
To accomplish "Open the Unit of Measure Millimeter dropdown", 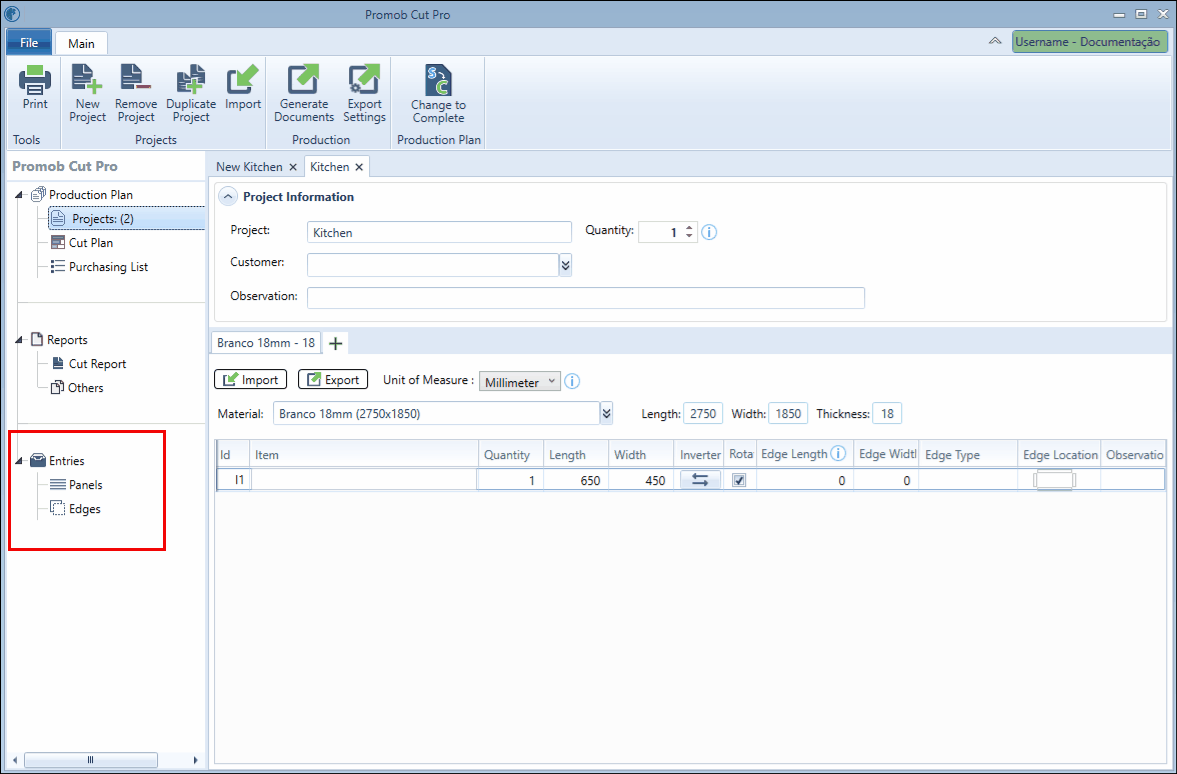I will 519,381.
